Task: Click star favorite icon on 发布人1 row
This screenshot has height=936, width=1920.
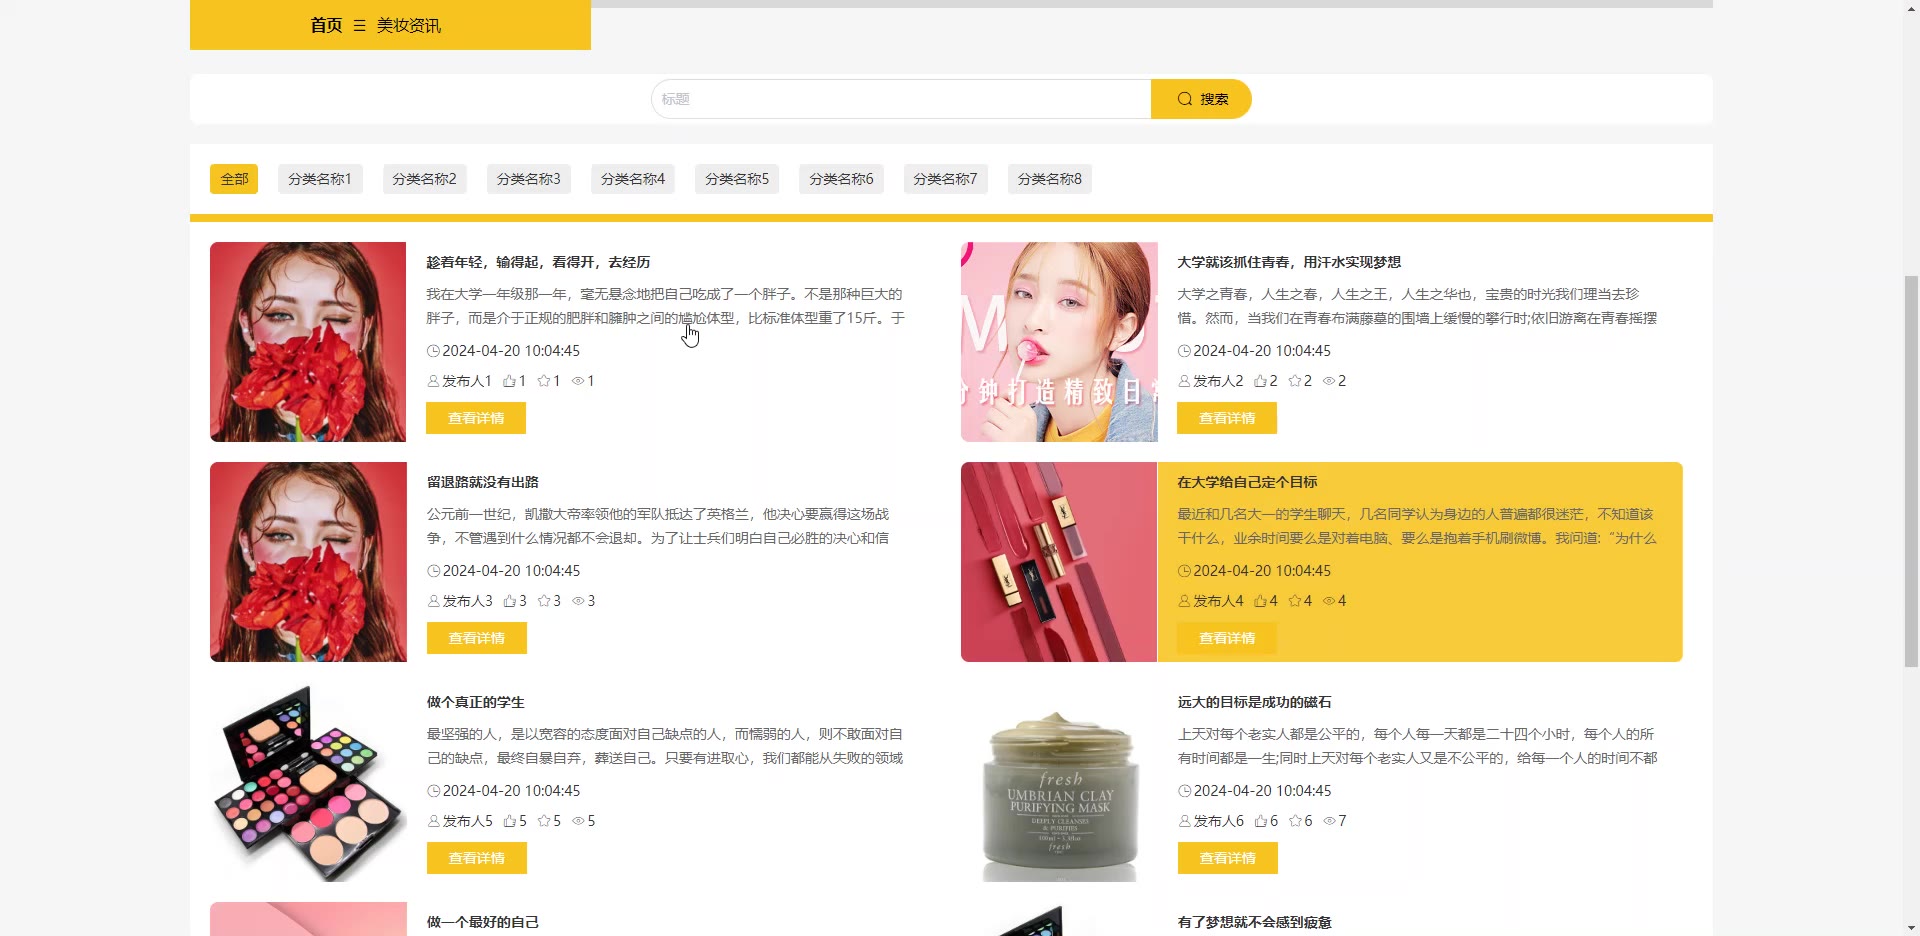Action: point(544,381)
